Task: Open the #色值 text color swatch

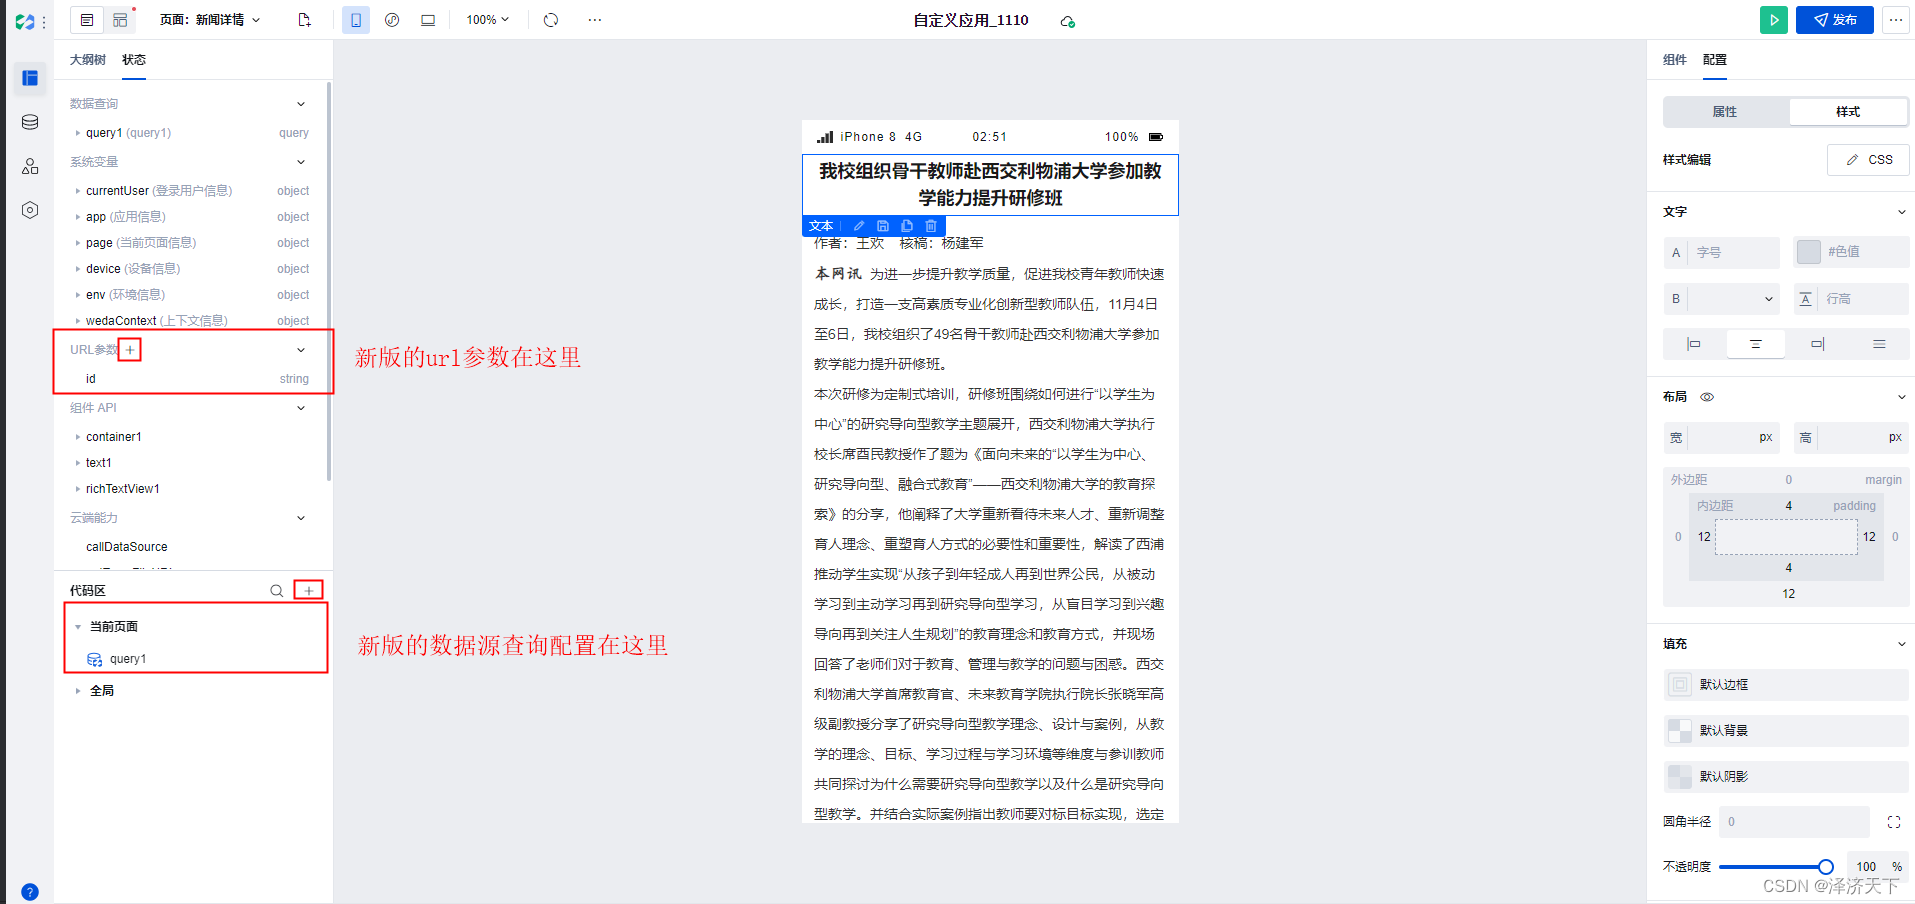Action: pyautogui.click(x=1808, y=252)
